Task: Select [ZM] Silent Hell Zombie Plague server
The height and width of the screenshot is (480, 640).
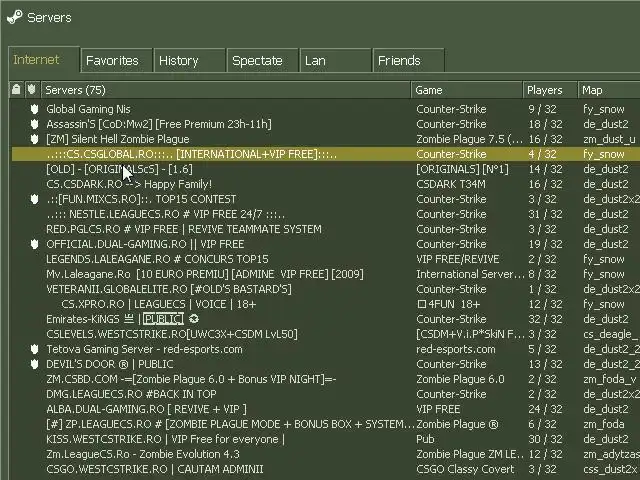Action: (326, 139)
